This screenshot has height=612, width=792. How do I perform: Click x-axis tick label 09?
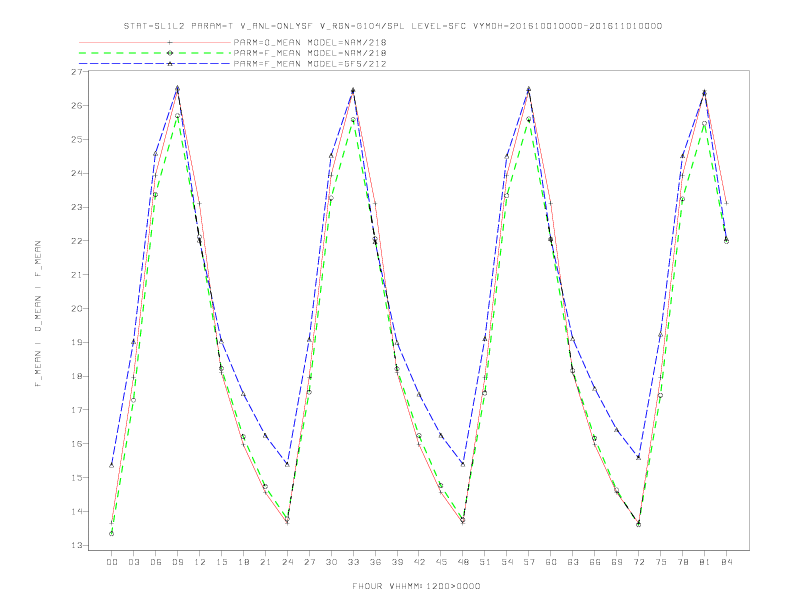(177, 562)
